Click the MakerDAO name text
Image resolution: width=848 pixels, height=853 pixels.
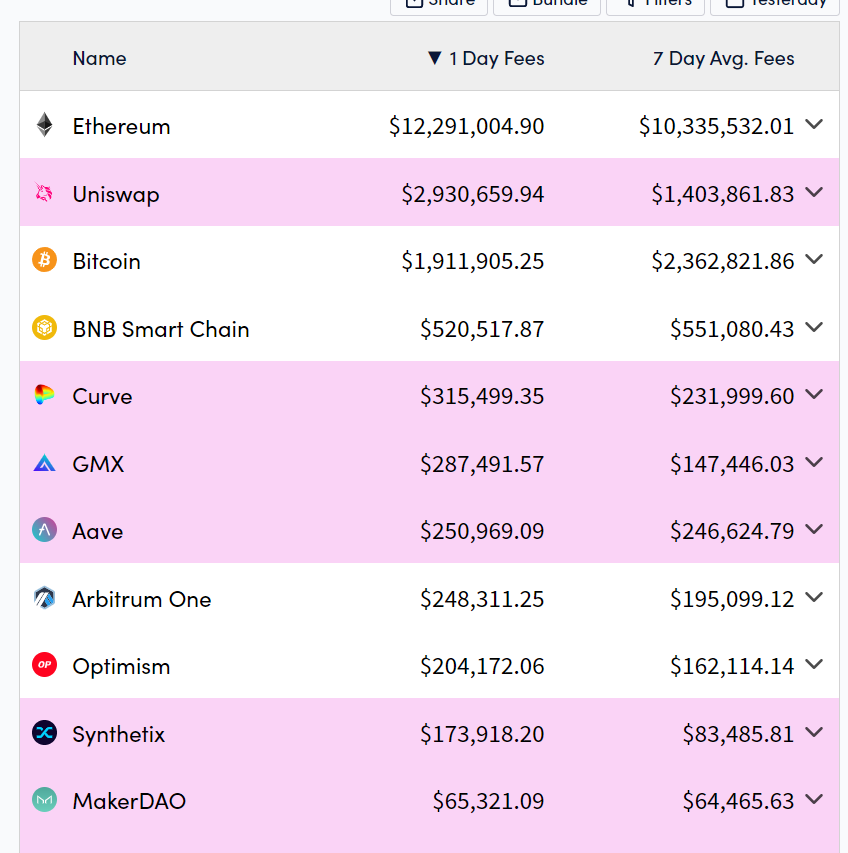[x=129, y=801]
